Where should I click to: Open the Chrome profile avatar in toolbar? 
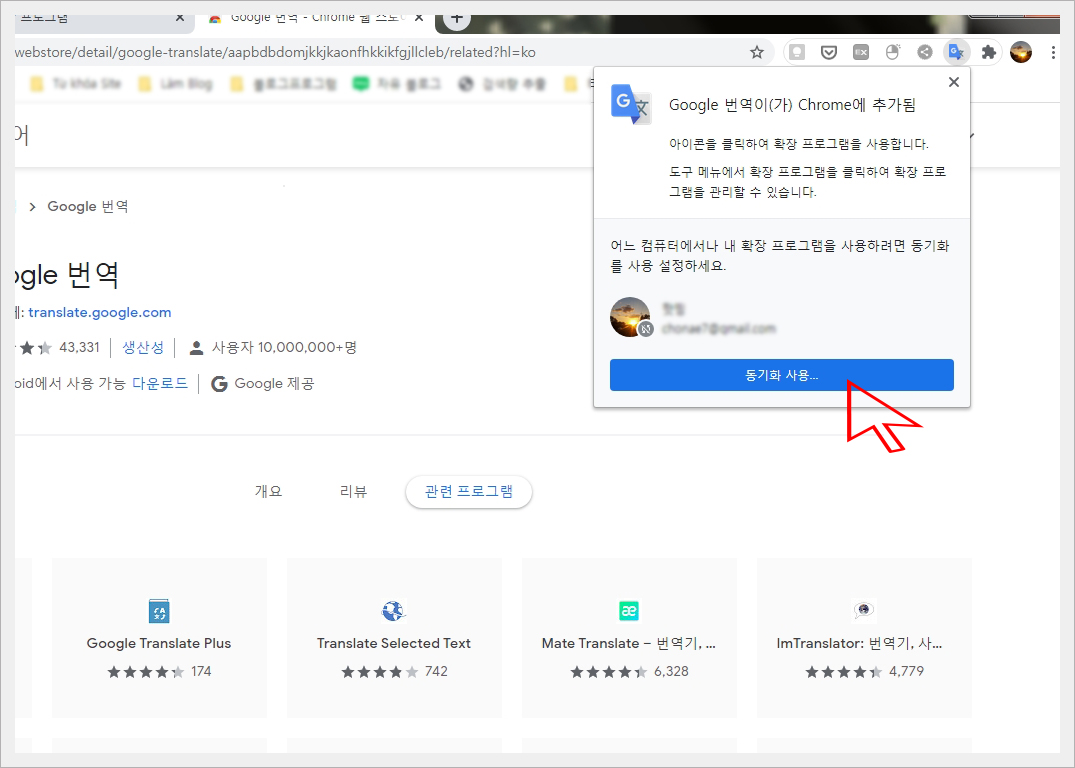pos(1021,52)
